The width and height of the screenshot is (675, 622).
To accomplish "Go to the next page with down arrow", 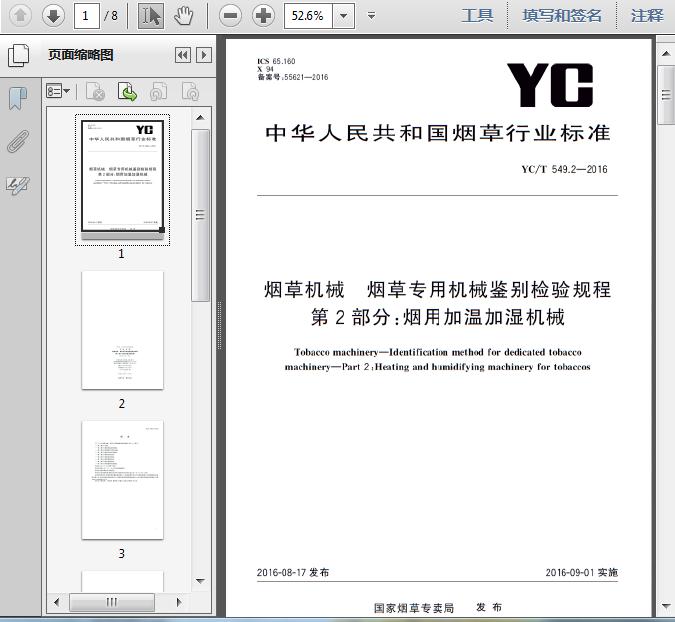I will pyautogui.click(x=53, y=16).
